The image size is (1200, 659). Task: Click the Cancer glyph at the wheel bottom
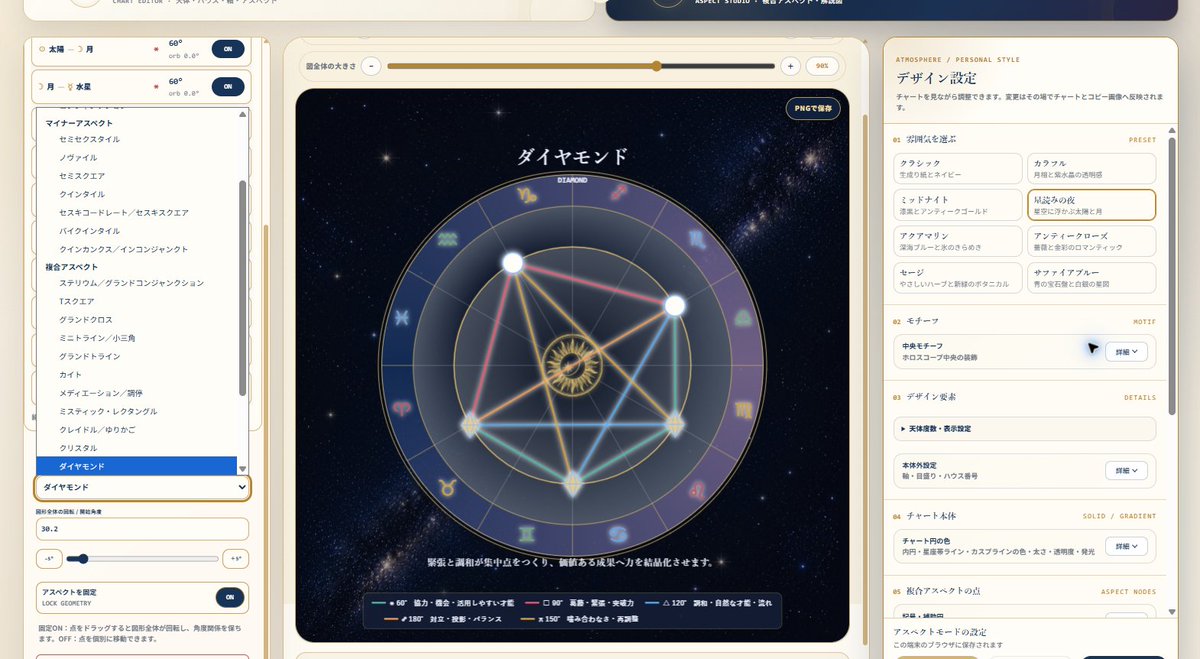[619, 533]
